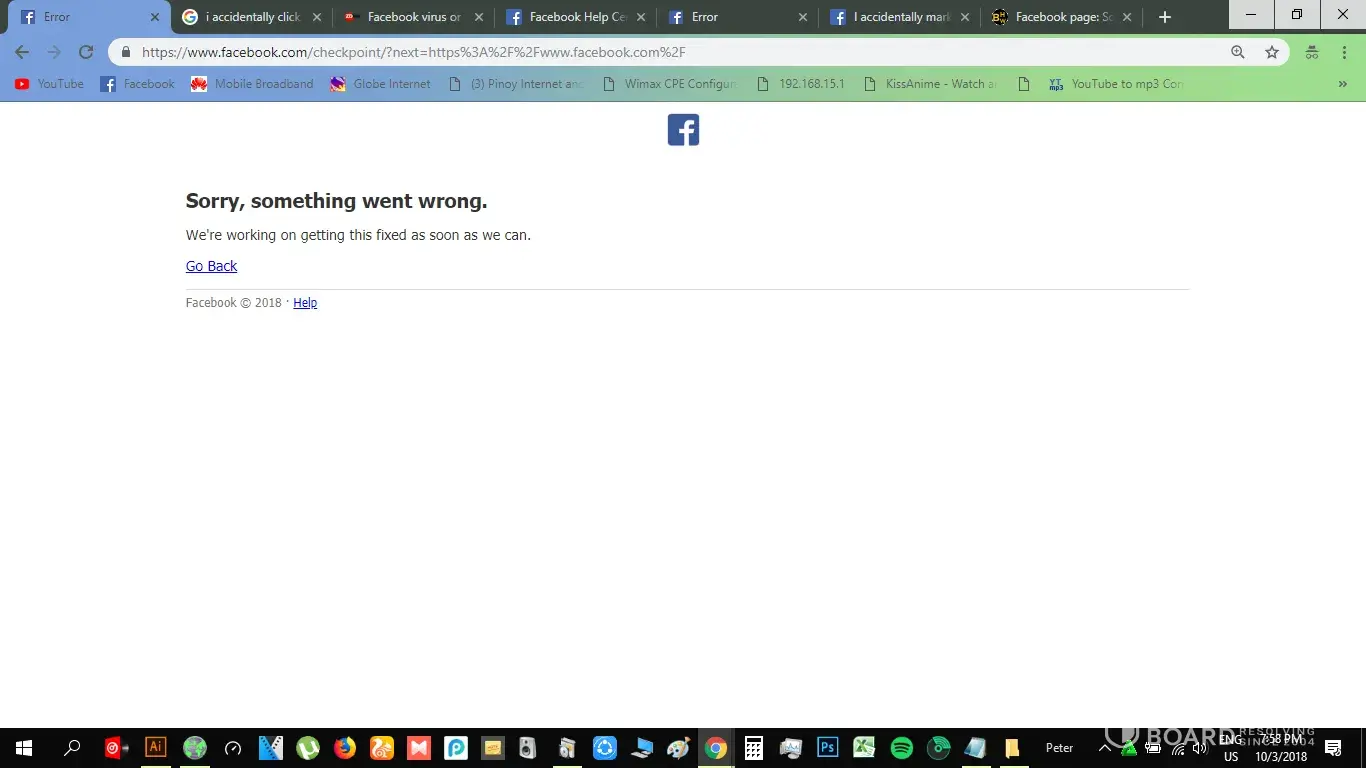
Task: Click the Google Chrome taskbar icon
Action: click(x=715, y=748)
